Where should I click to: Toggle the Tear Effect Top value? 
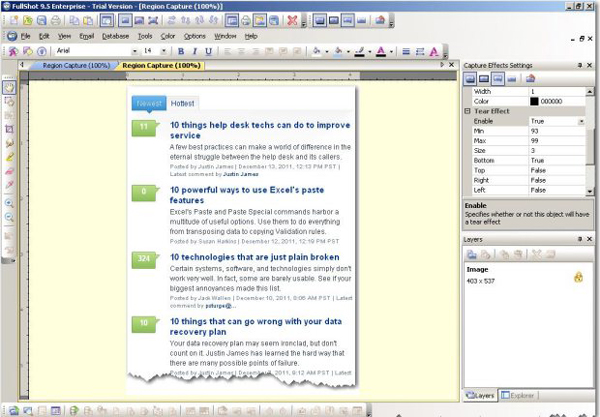pyautogui.click(x=556, y=170)
